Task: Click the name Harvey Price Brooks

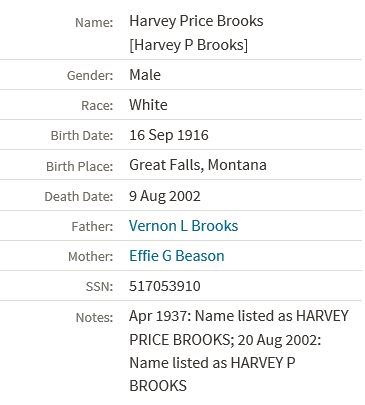Action: (x=196, y=21)
